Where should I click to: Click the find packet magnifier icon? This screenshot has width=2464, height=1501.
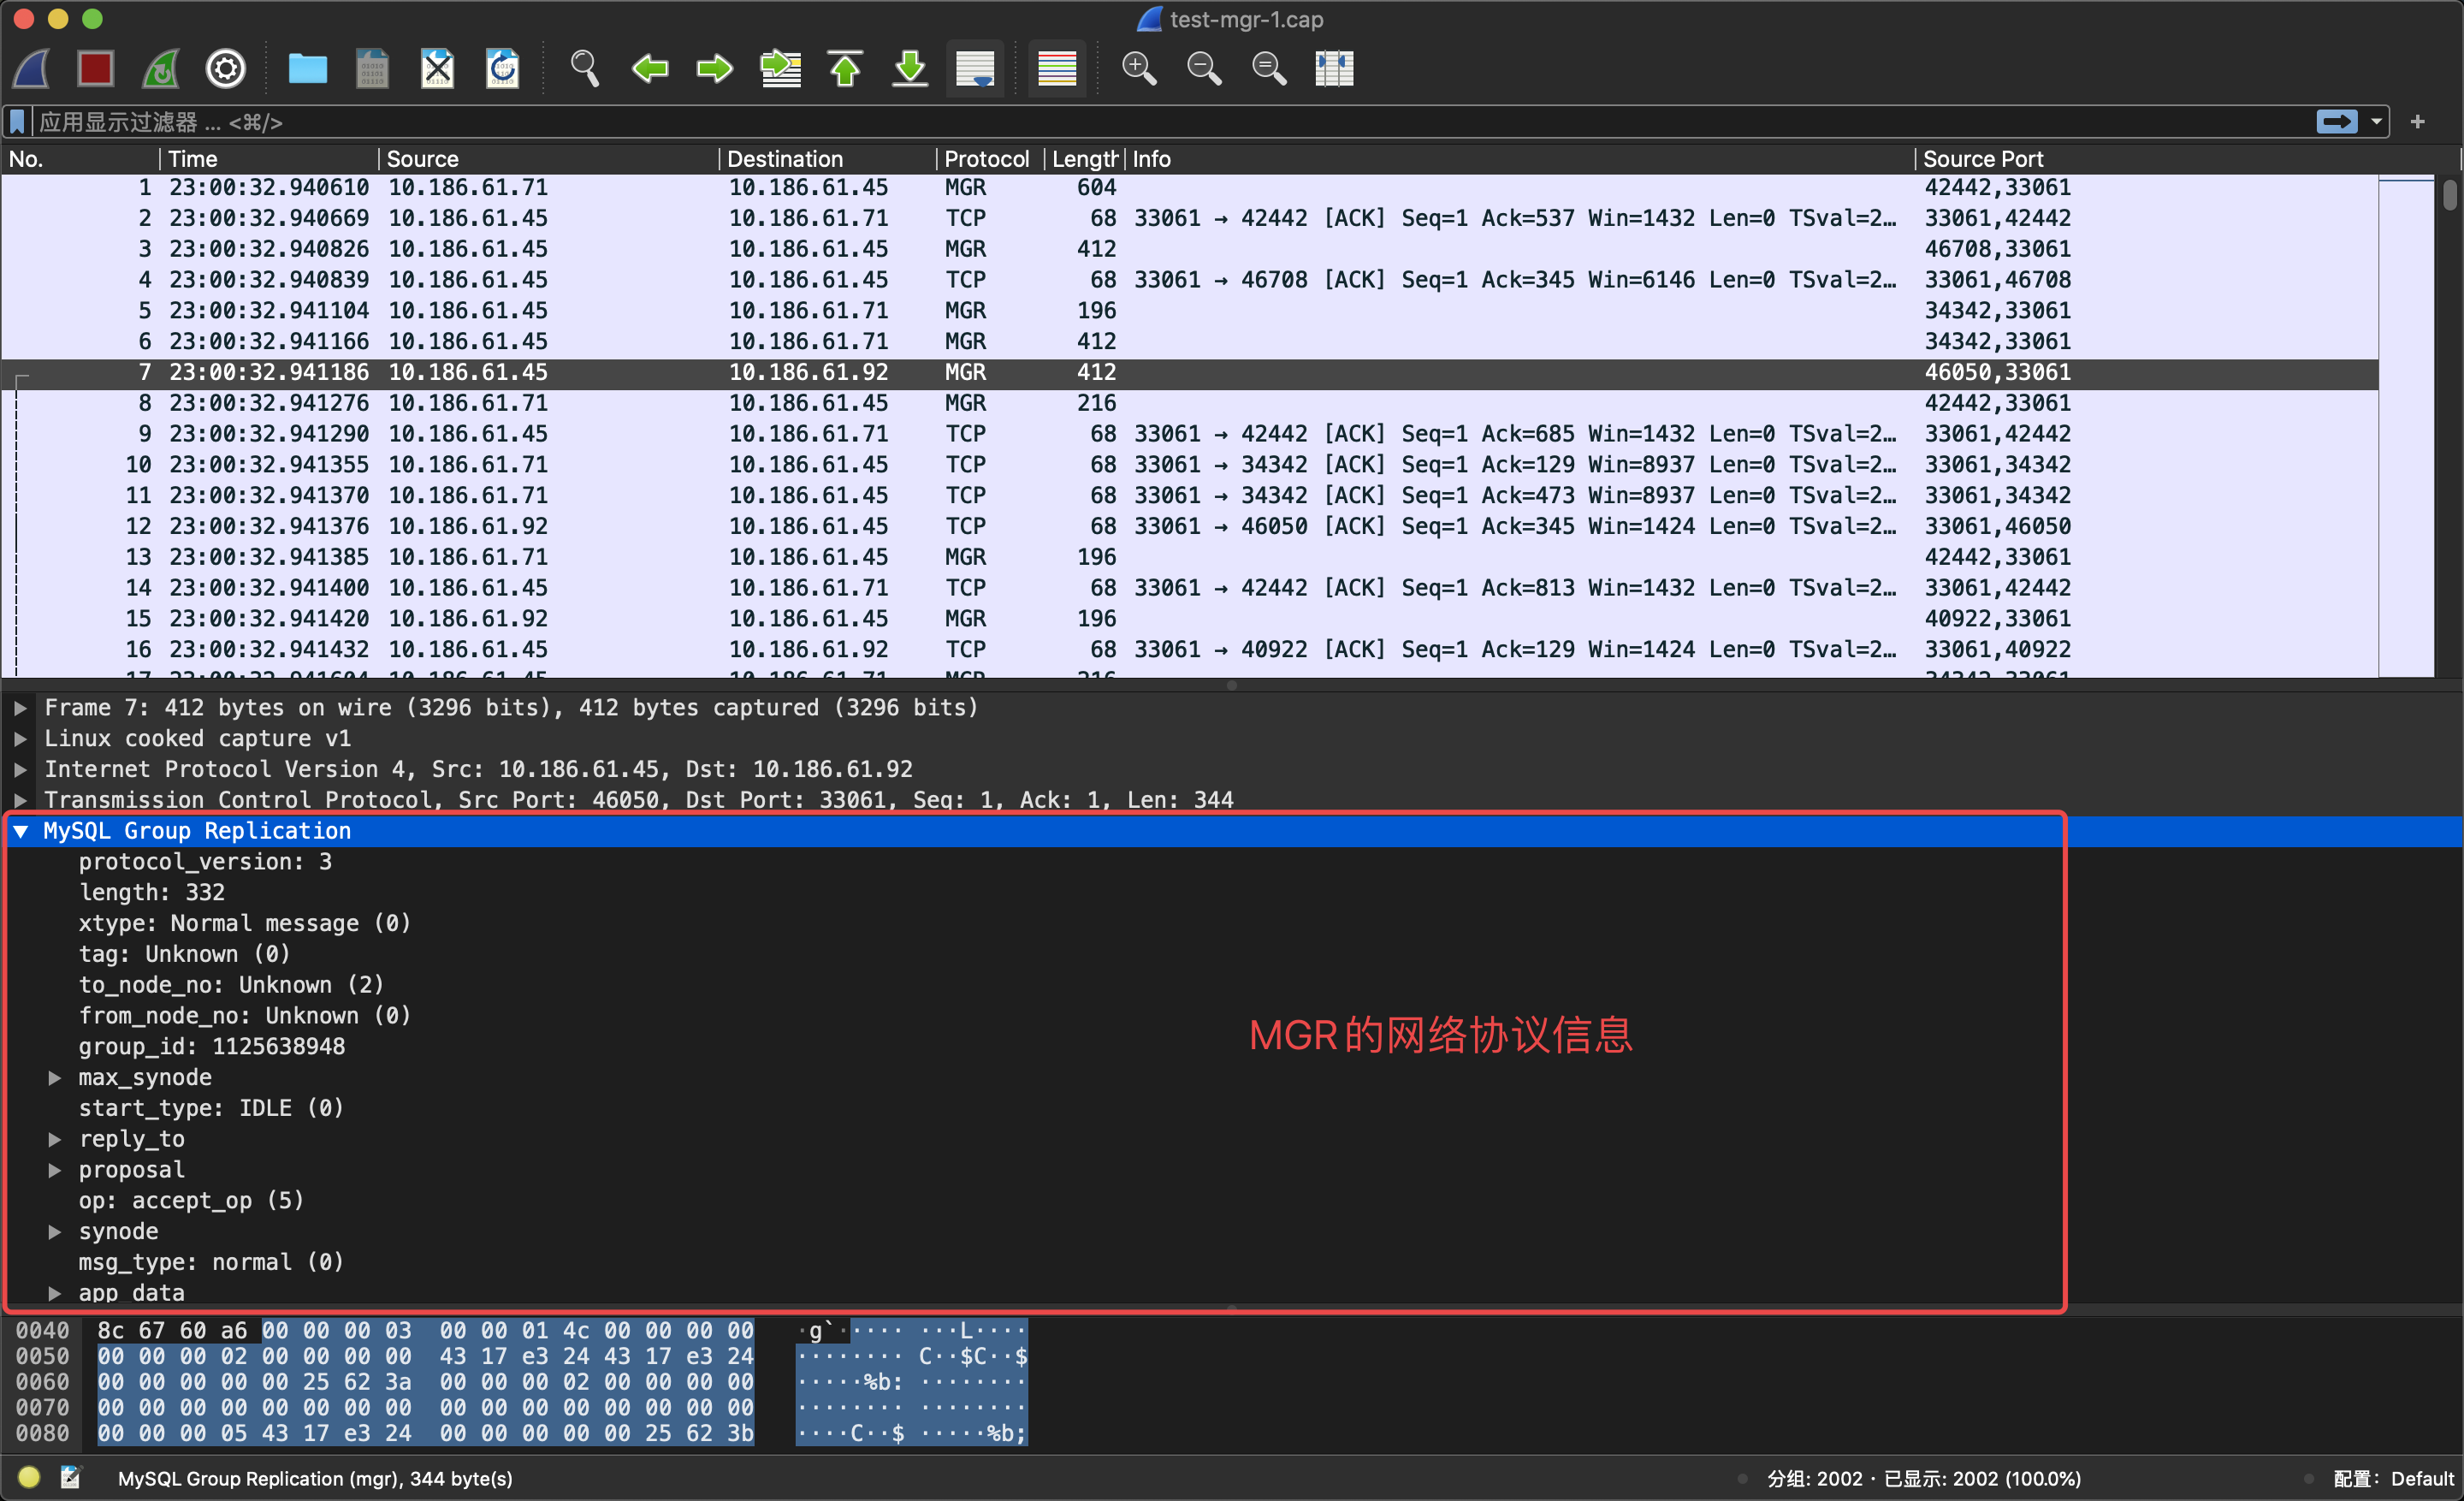click(x=584, y=69)
